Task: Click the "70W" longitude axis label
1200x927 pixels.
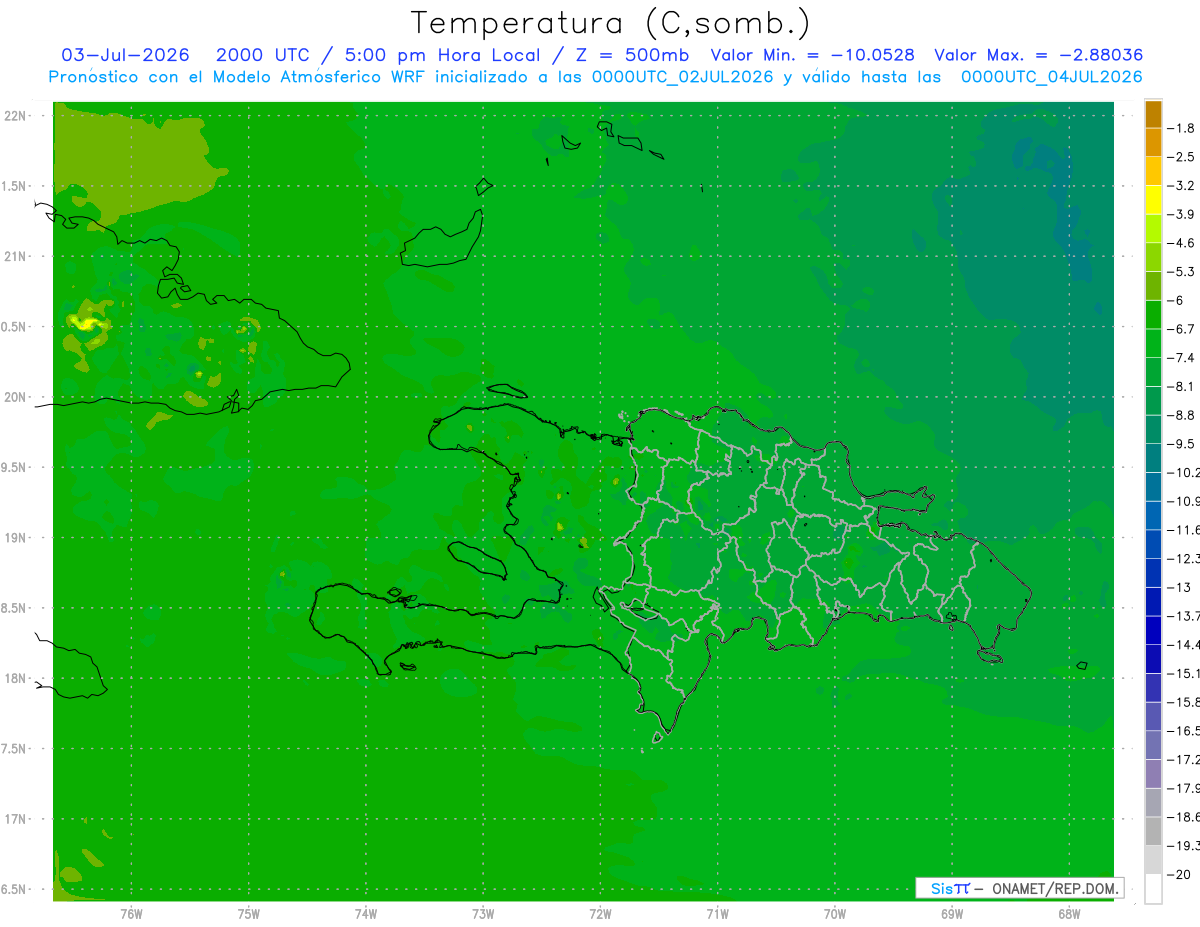Action: [x=835, y=913]
